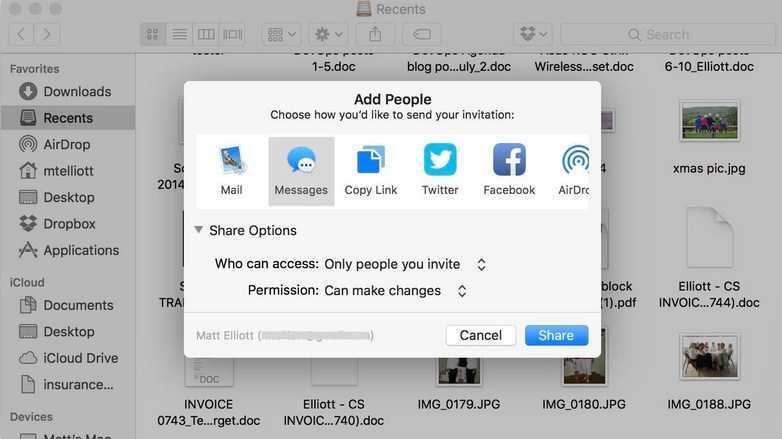
Task: Select the Wireless...set.doc file name
Action: (584, 66)
